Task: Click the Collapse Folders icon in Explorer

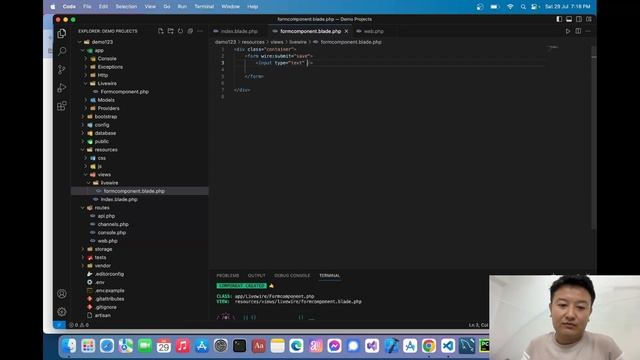Action: point(190,31)
